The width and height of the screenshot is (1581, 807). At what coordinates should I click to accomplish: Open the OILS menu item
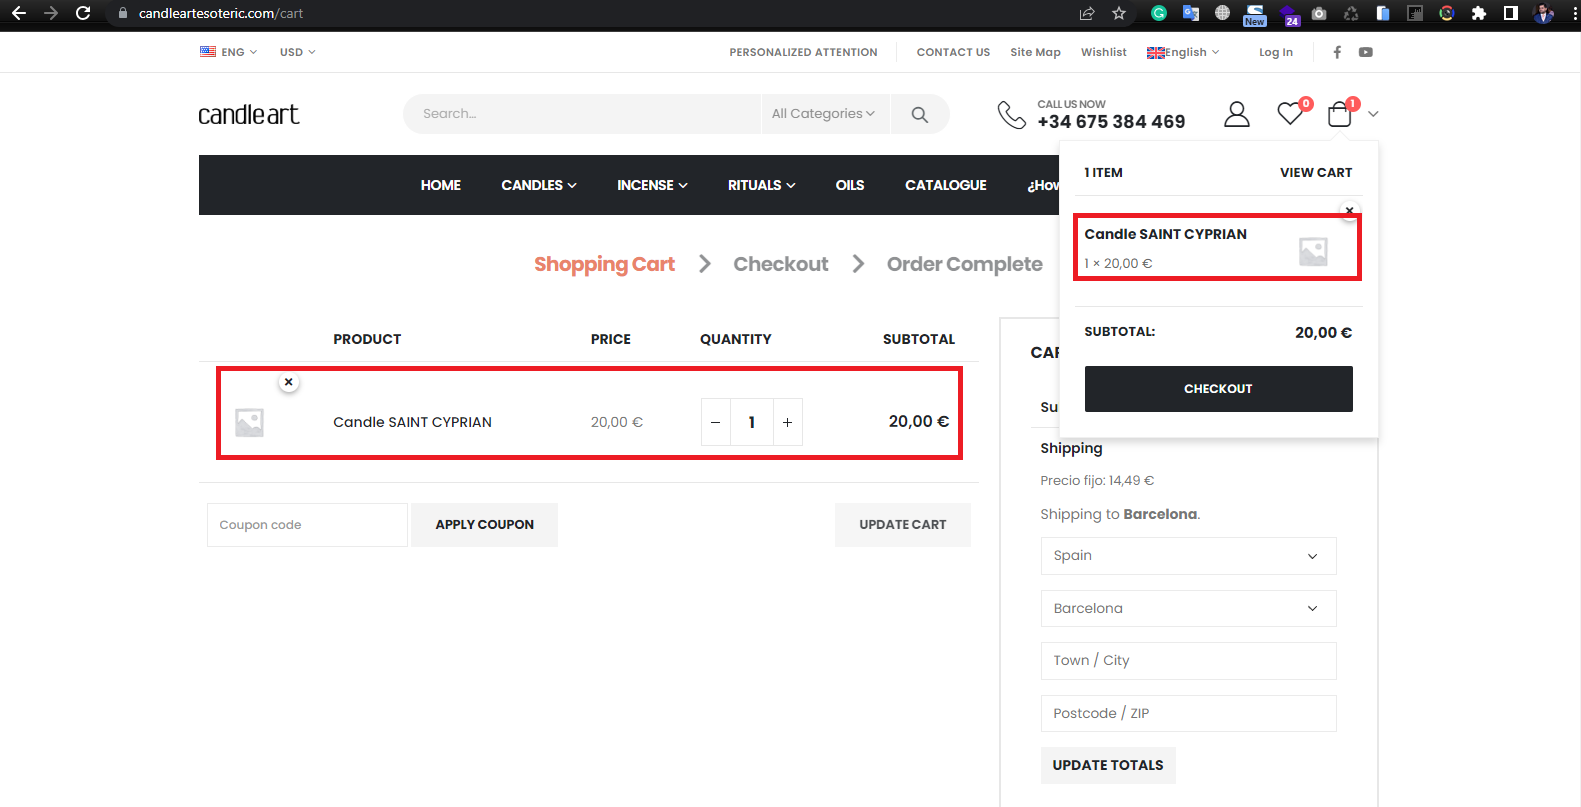tap(850, 185)
